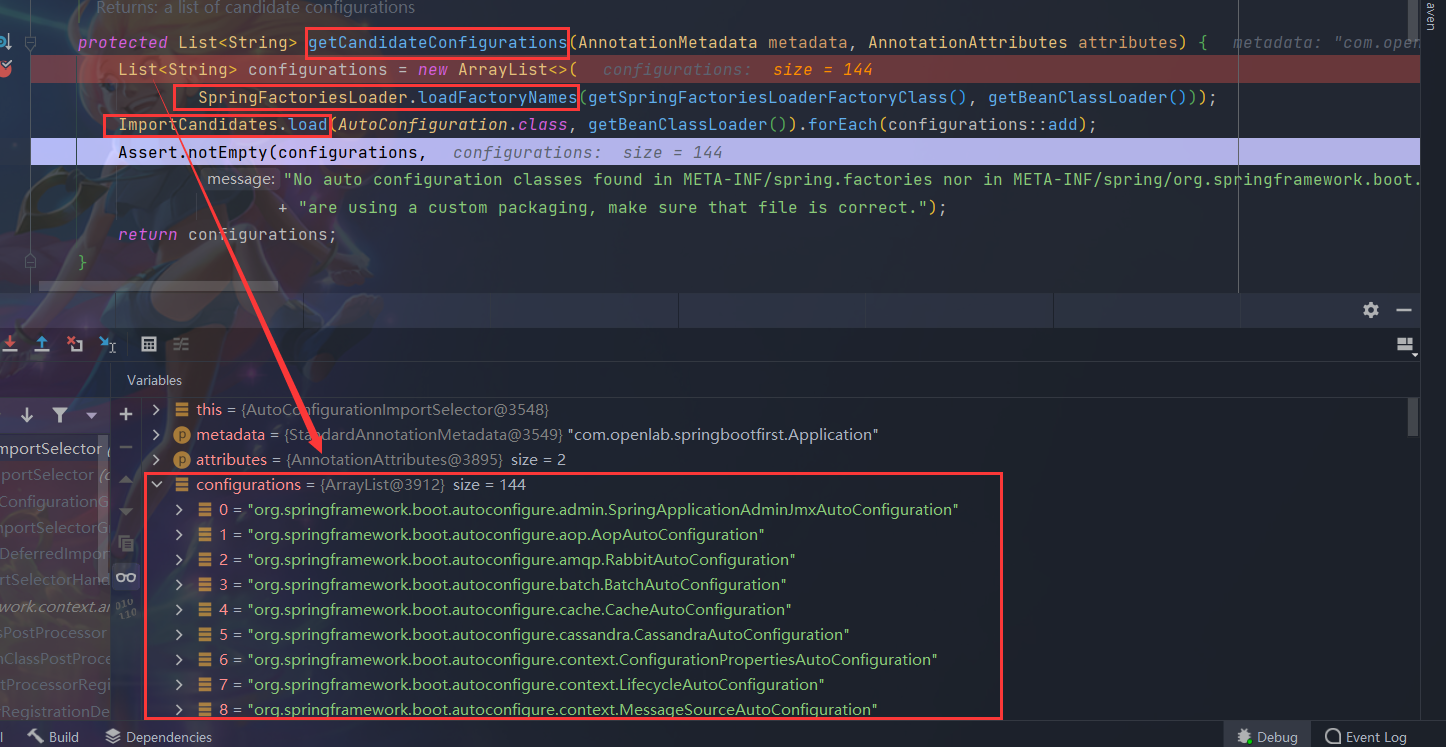Screen dimensions: 1446x747
Task: Click the 'return configurations;' statement
Action: point(227,235)
